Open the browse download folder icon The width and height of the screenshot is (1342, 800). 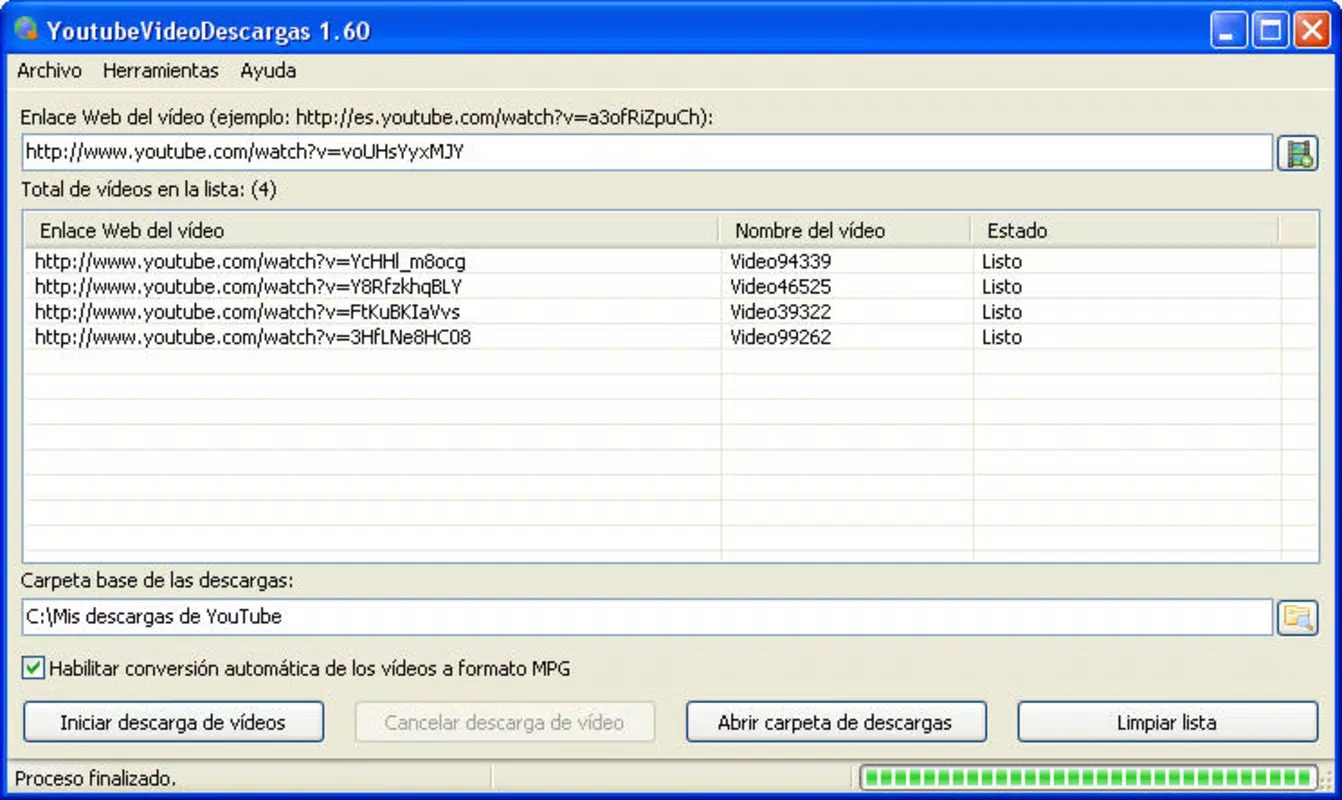(1298, 617)
